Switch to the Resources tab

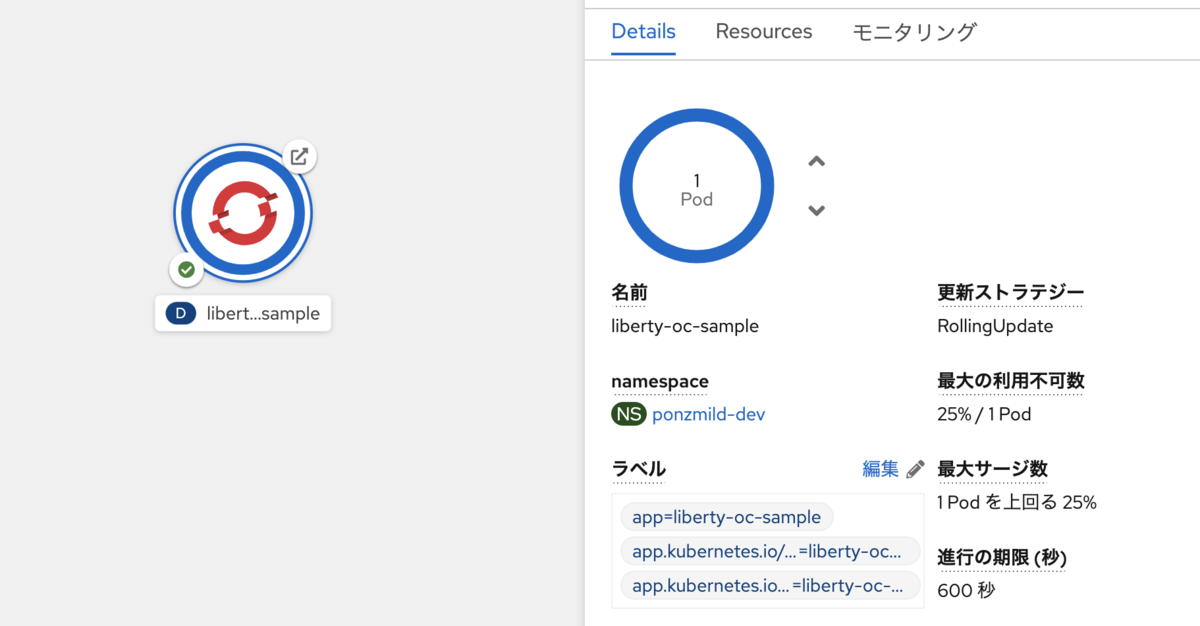tap(764, 31)
